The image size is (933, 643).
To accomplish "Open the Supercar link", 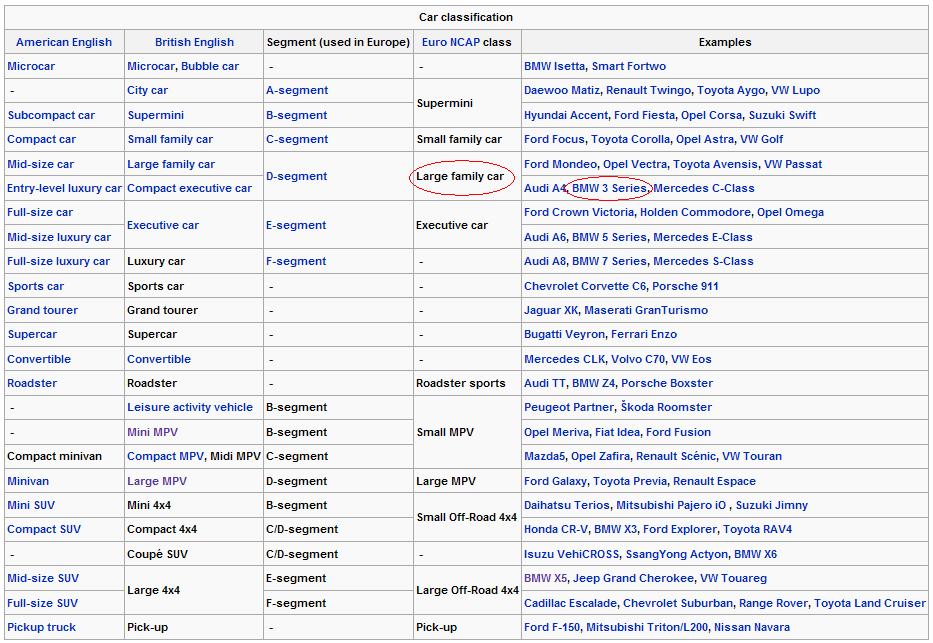I will click(x=32, y=334).
